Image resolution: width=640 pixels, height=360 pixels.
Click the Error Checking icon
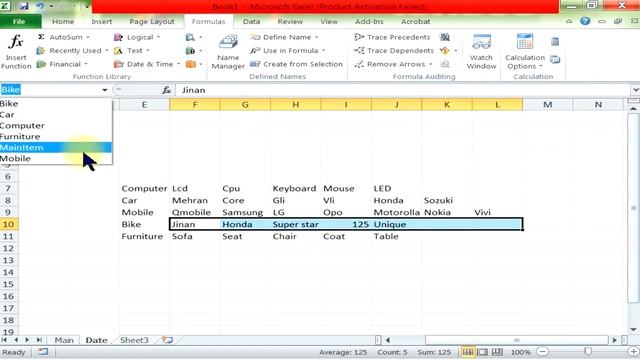tap(444, 51)
